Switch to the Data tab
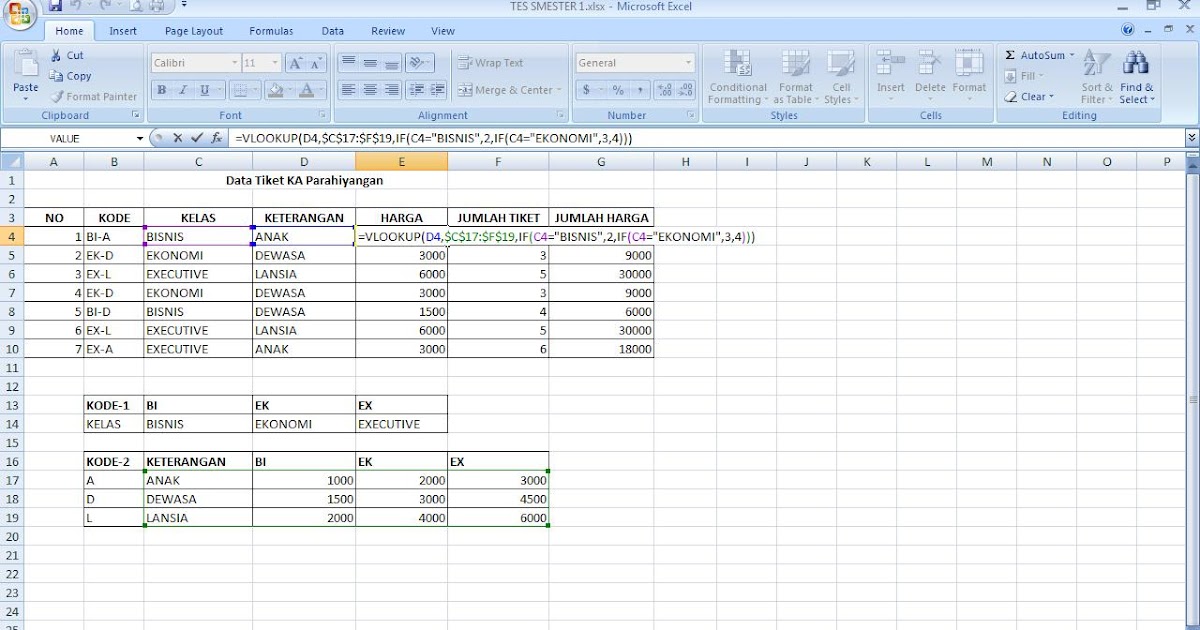This screenshot has height=630, width=1200. 333,31
